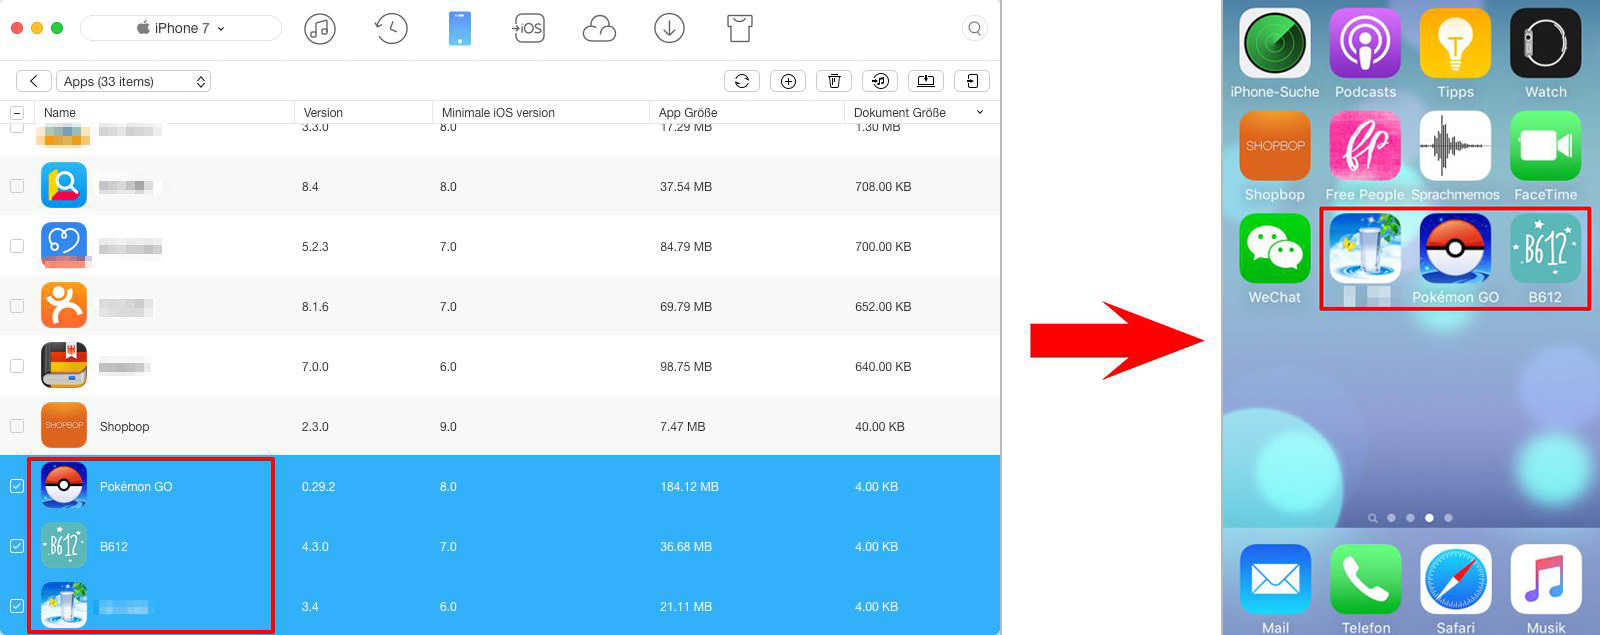This screenshot has height=635, width=1600.
Task: Sort by the Name column header
Action: point(164,113)
